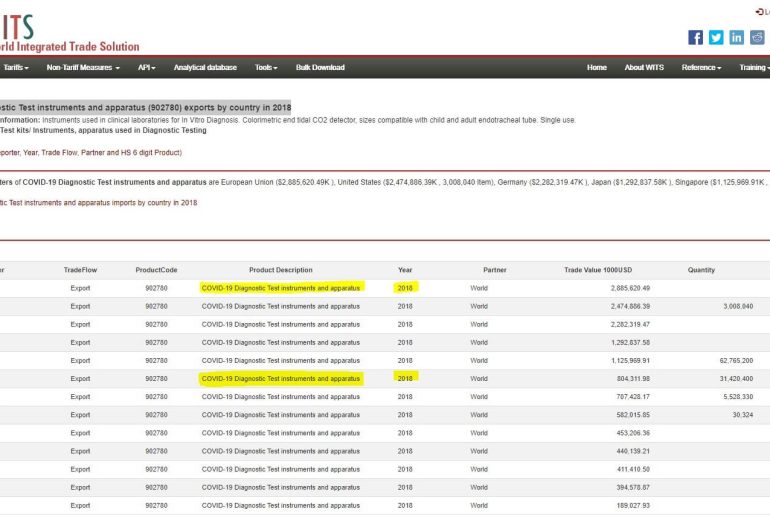The height and width of the screenshot is (515, 770).
Task: Open the imports by country in 2018 link
Action: click(98, 202)
